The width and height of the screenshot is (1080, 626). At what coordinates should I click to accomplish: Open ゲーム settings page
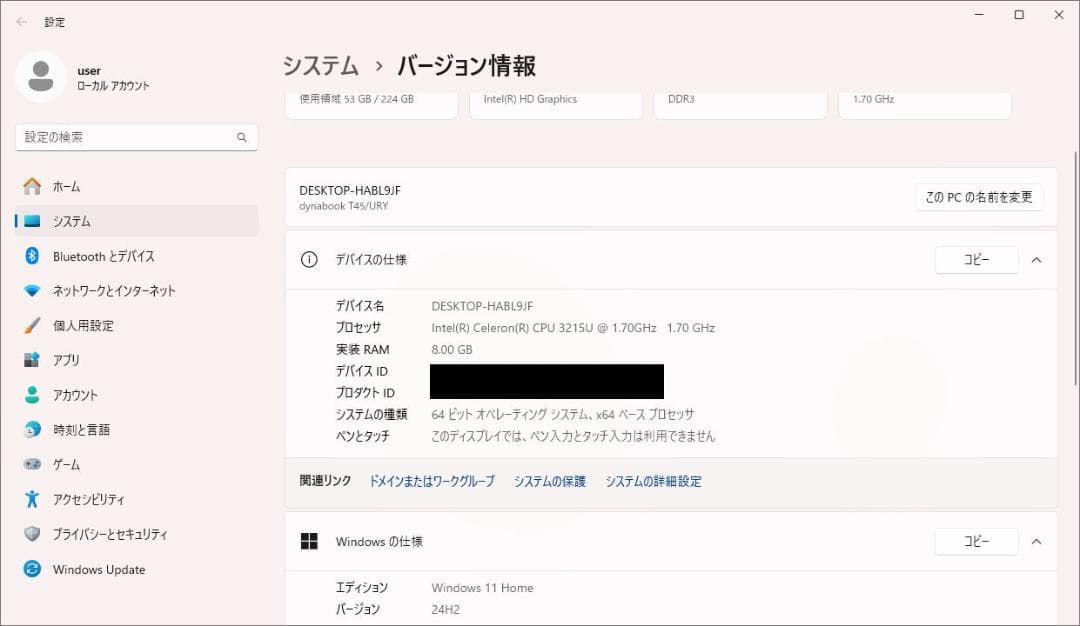pyautogui.click(x=136, y=464)
